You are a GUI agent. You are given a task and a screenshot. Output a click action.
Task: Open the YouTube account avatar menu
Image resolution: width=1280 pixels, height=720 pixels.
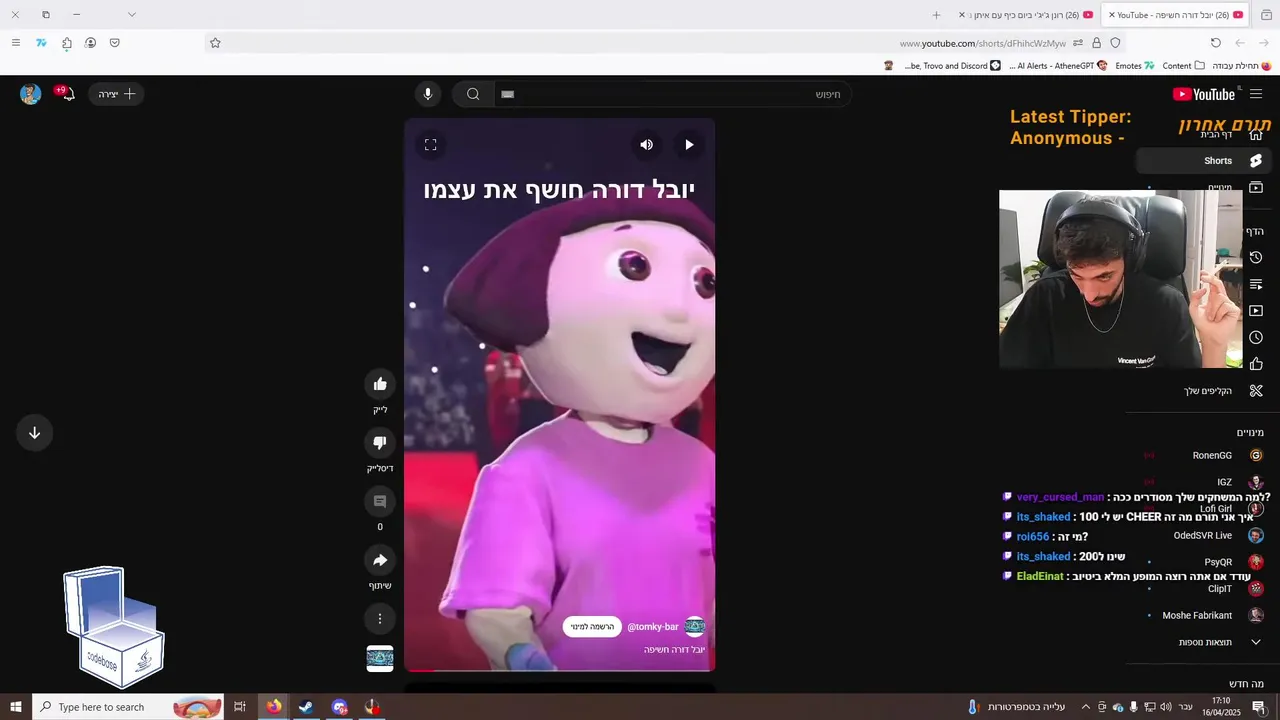(x=31, y=94)
